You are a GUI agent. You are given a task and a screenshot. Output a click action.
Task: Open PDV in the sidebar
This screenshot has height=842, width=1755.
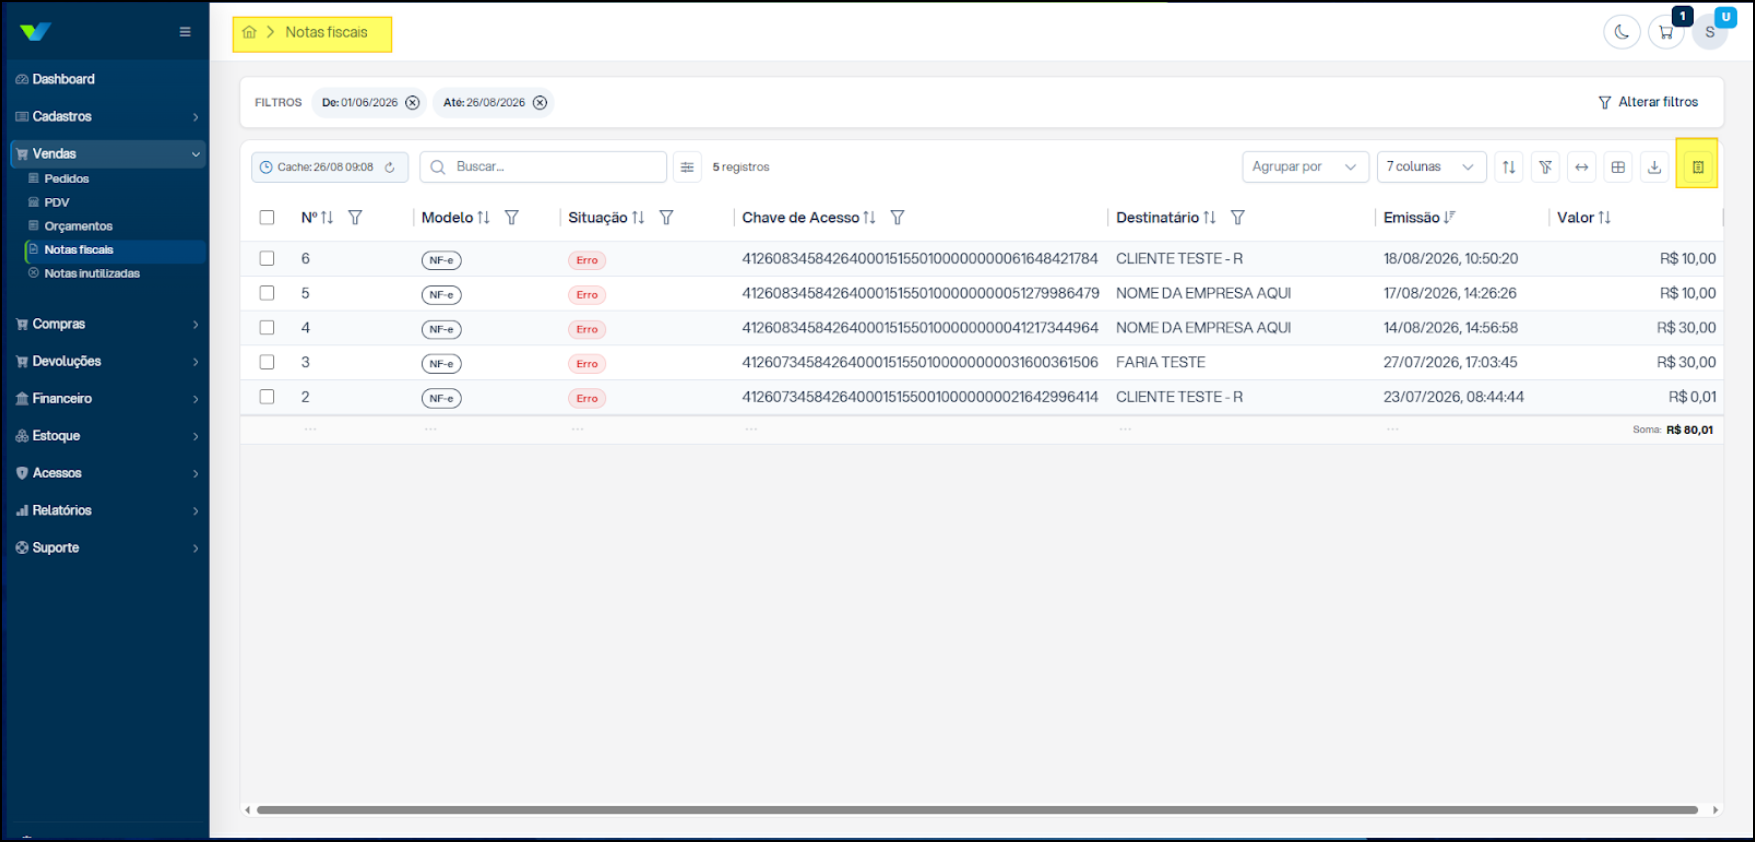coord(57,202)
